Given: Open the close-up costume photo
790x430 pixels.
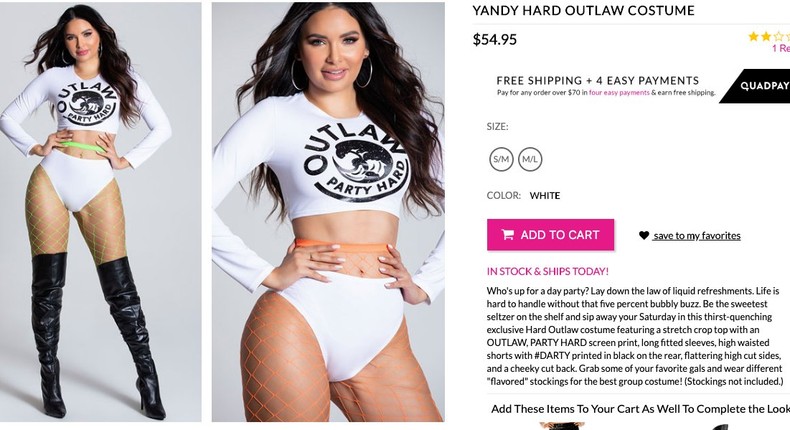Looking at the screenshot, I should [x=328, y=212].
